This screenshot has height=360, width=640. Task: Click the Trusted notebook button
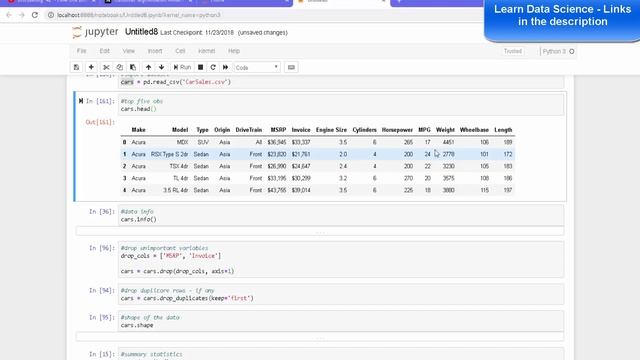[x=513, y=51]
